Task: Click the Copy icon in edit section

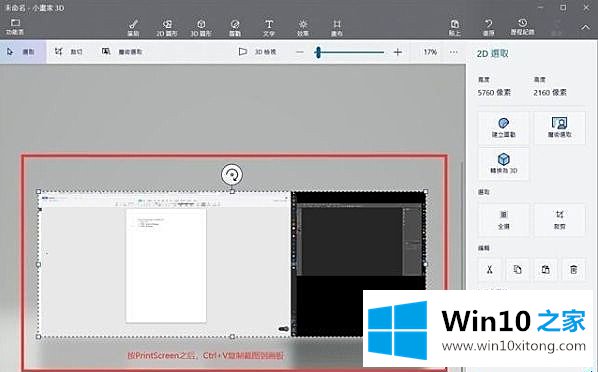Action: (x=518, y=270)
